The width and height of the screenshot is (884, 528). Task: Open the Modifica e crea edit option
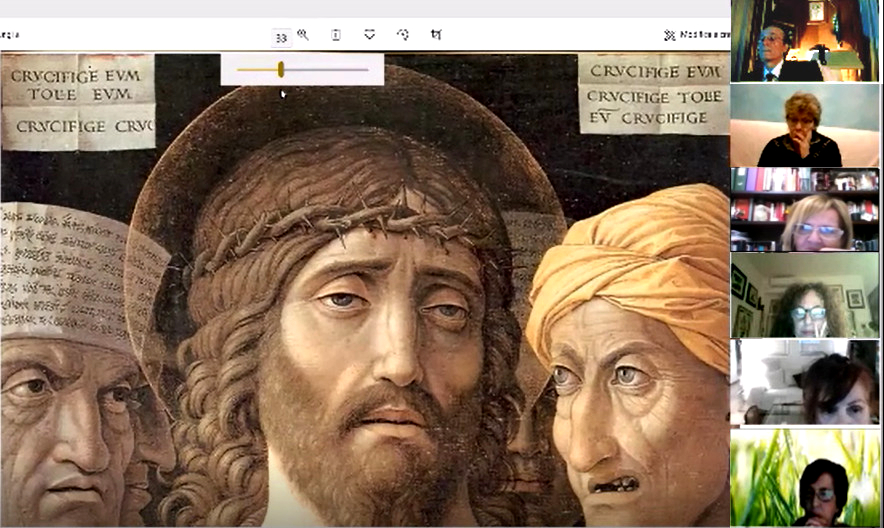[x=697, y=35]
